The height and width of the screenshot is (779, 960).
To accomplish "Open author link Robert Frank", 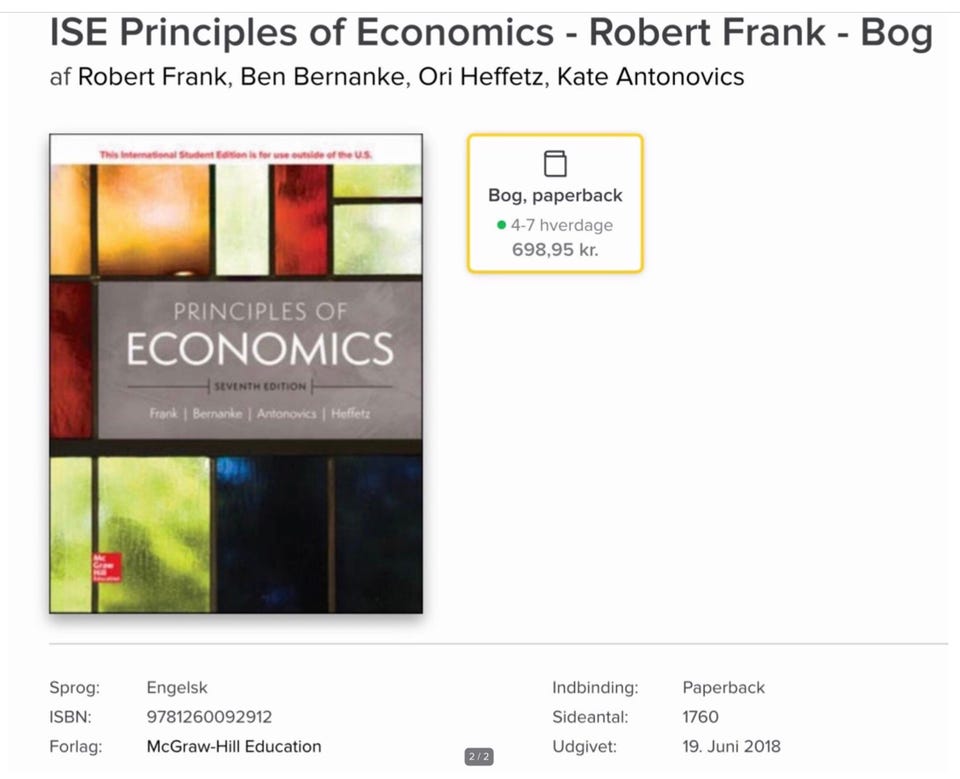I will 153,77.
